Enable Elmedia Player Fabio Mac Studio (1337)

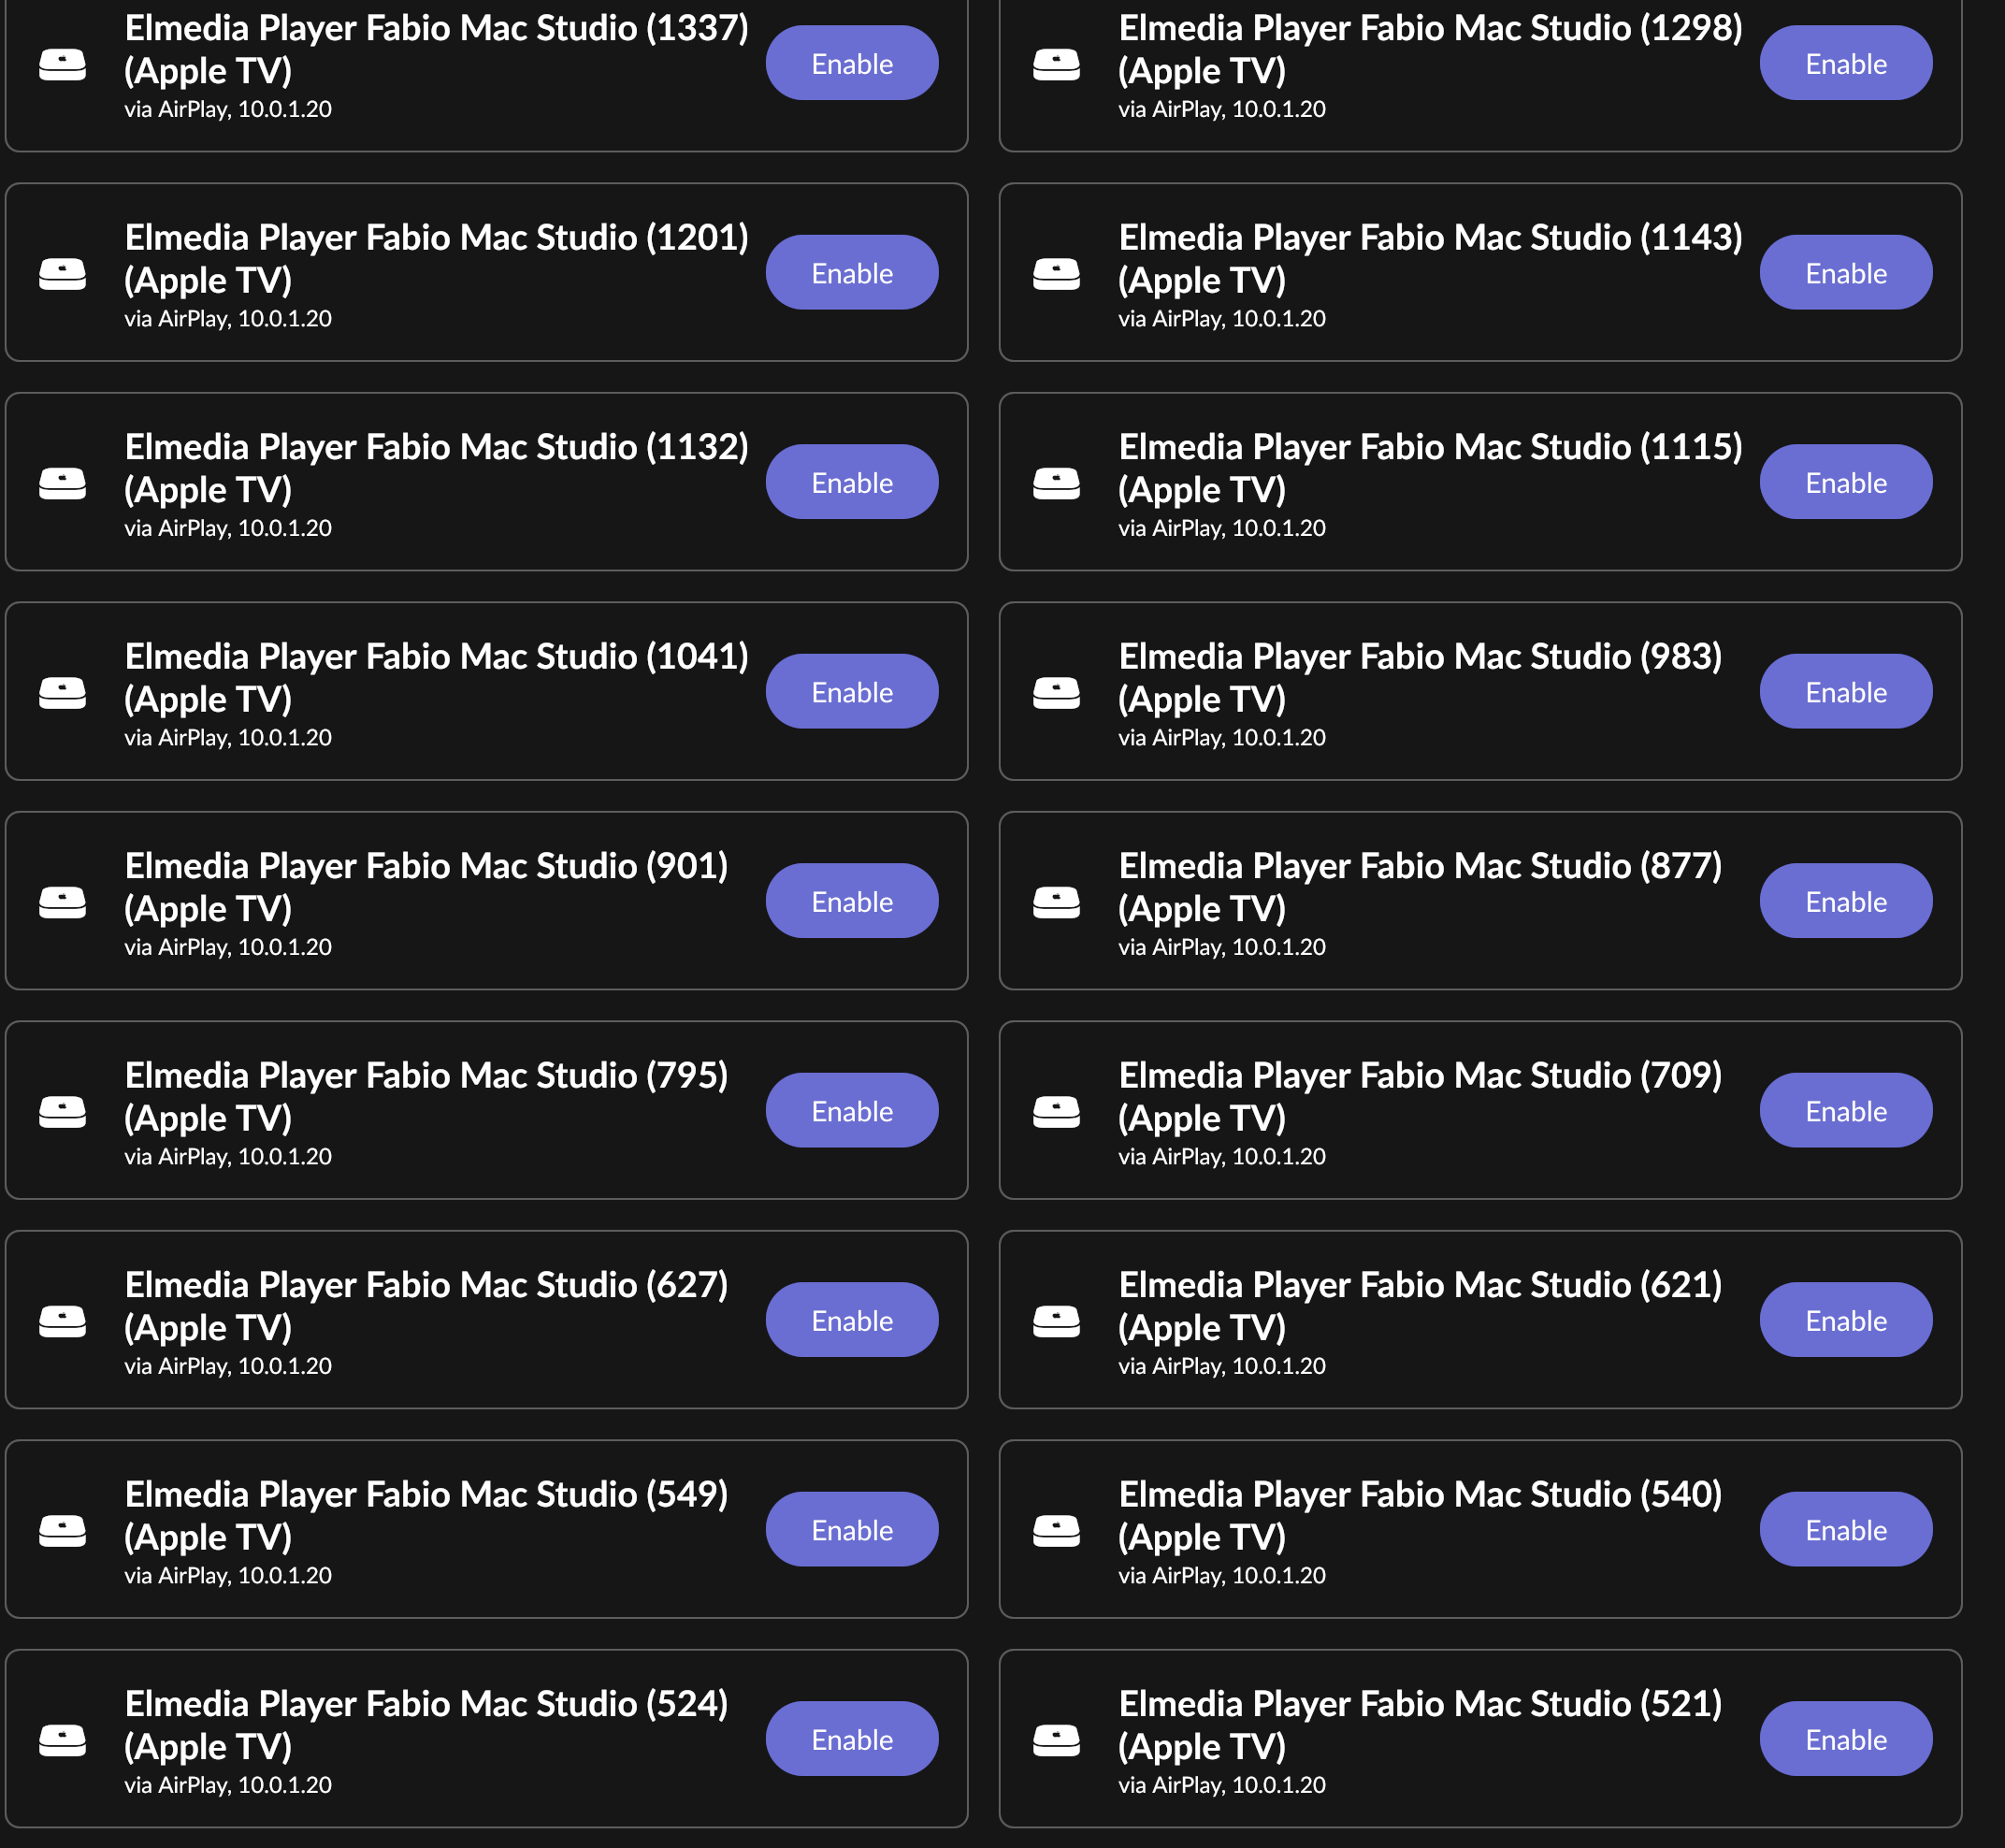tap(852, 63)
